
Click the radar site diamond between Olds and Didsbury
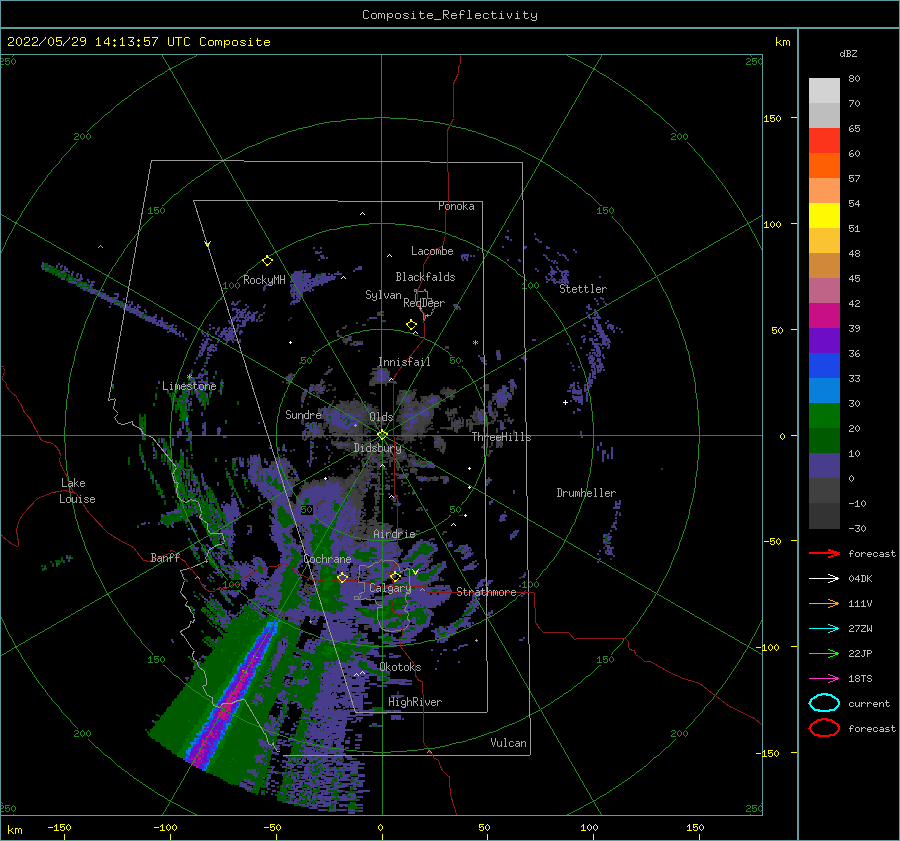pos(382,435)
